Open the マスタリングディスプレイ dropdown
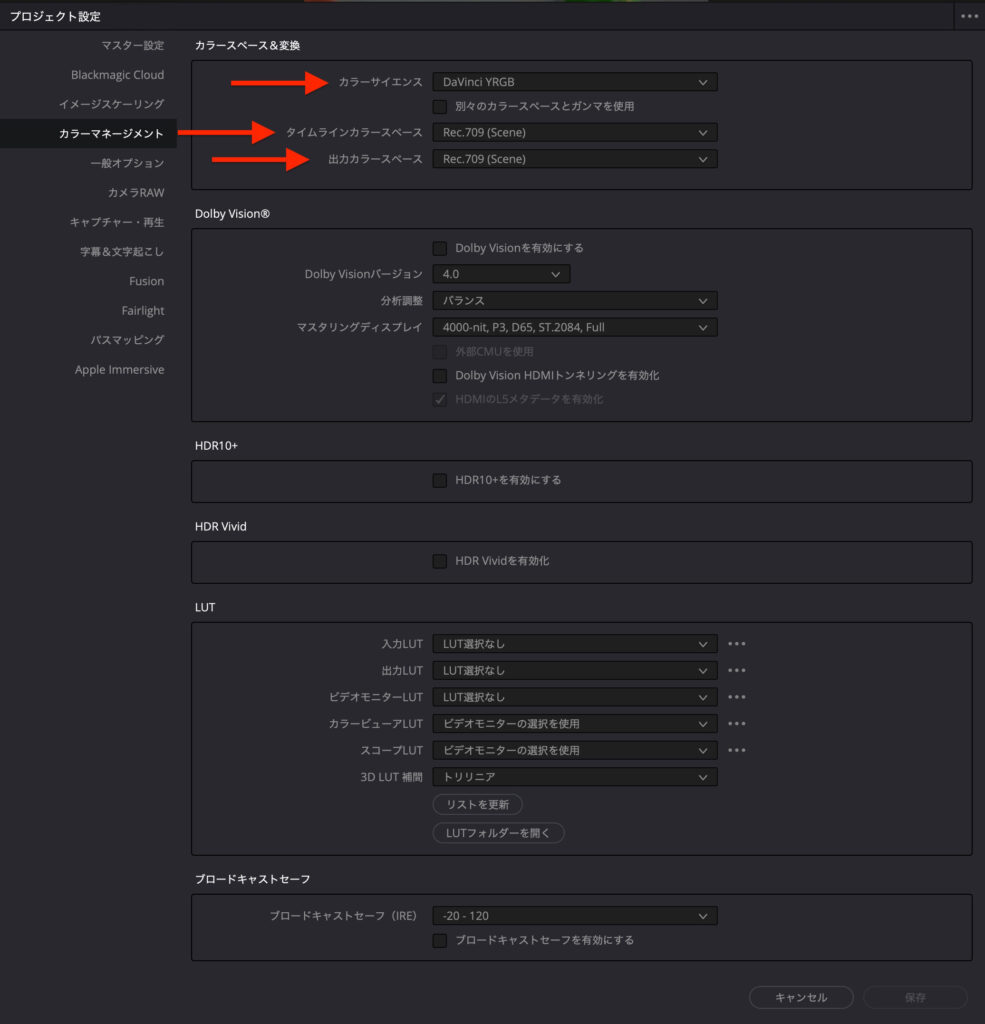The width and height of the screenshot is (985, 1024). (x=574, y=327)
